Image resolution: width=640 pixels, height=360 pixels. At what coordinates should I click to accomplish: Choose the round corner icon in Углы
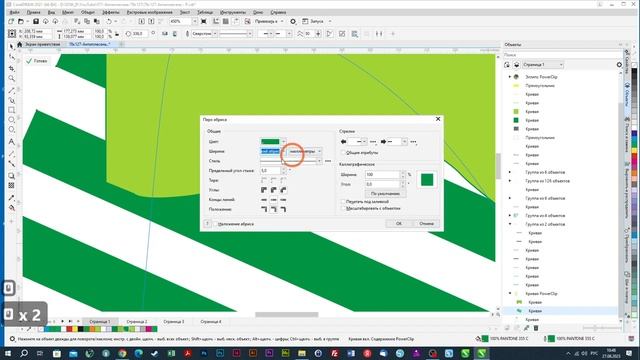[x=273, y=190]
